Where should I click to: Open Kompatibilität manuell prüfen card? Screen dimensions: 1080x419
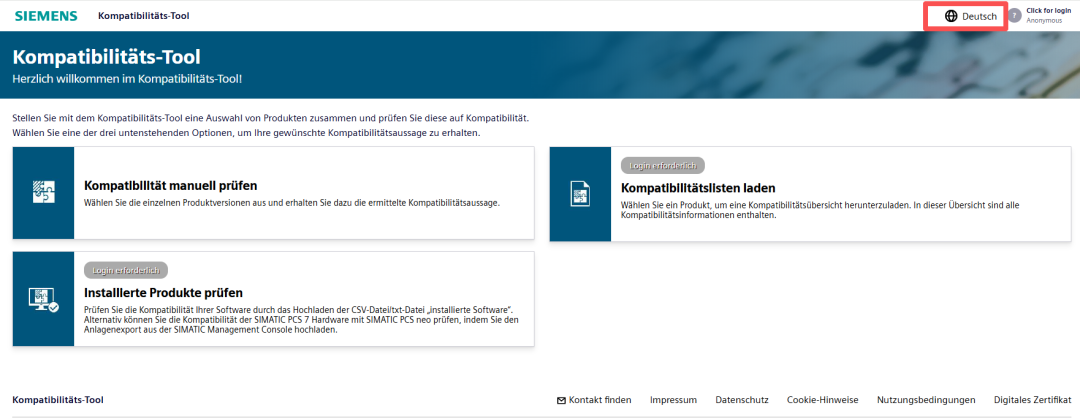(273, 193)
